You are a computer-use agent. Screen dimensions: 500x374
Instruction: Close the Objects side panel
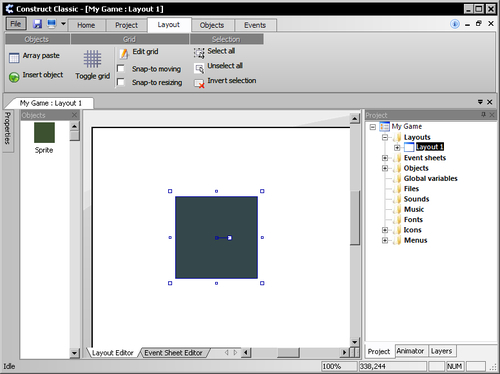pos(74,115)
